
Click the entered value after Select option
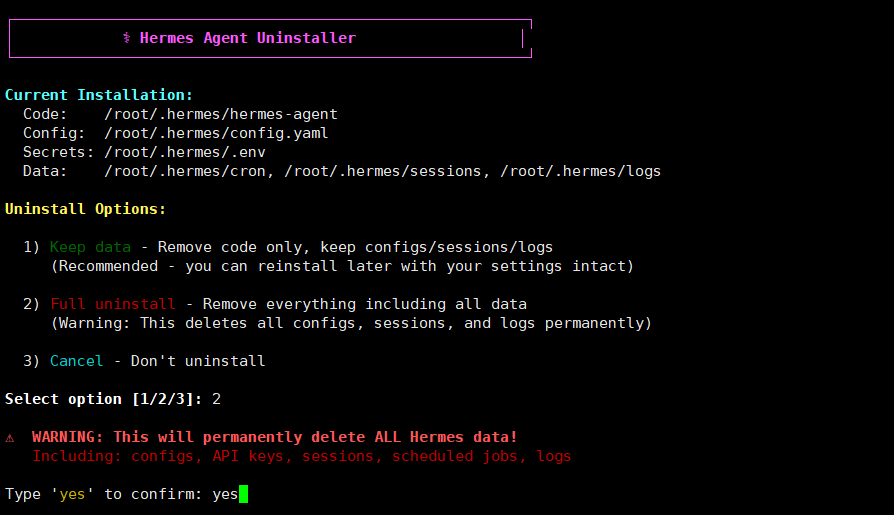(216, 399)
